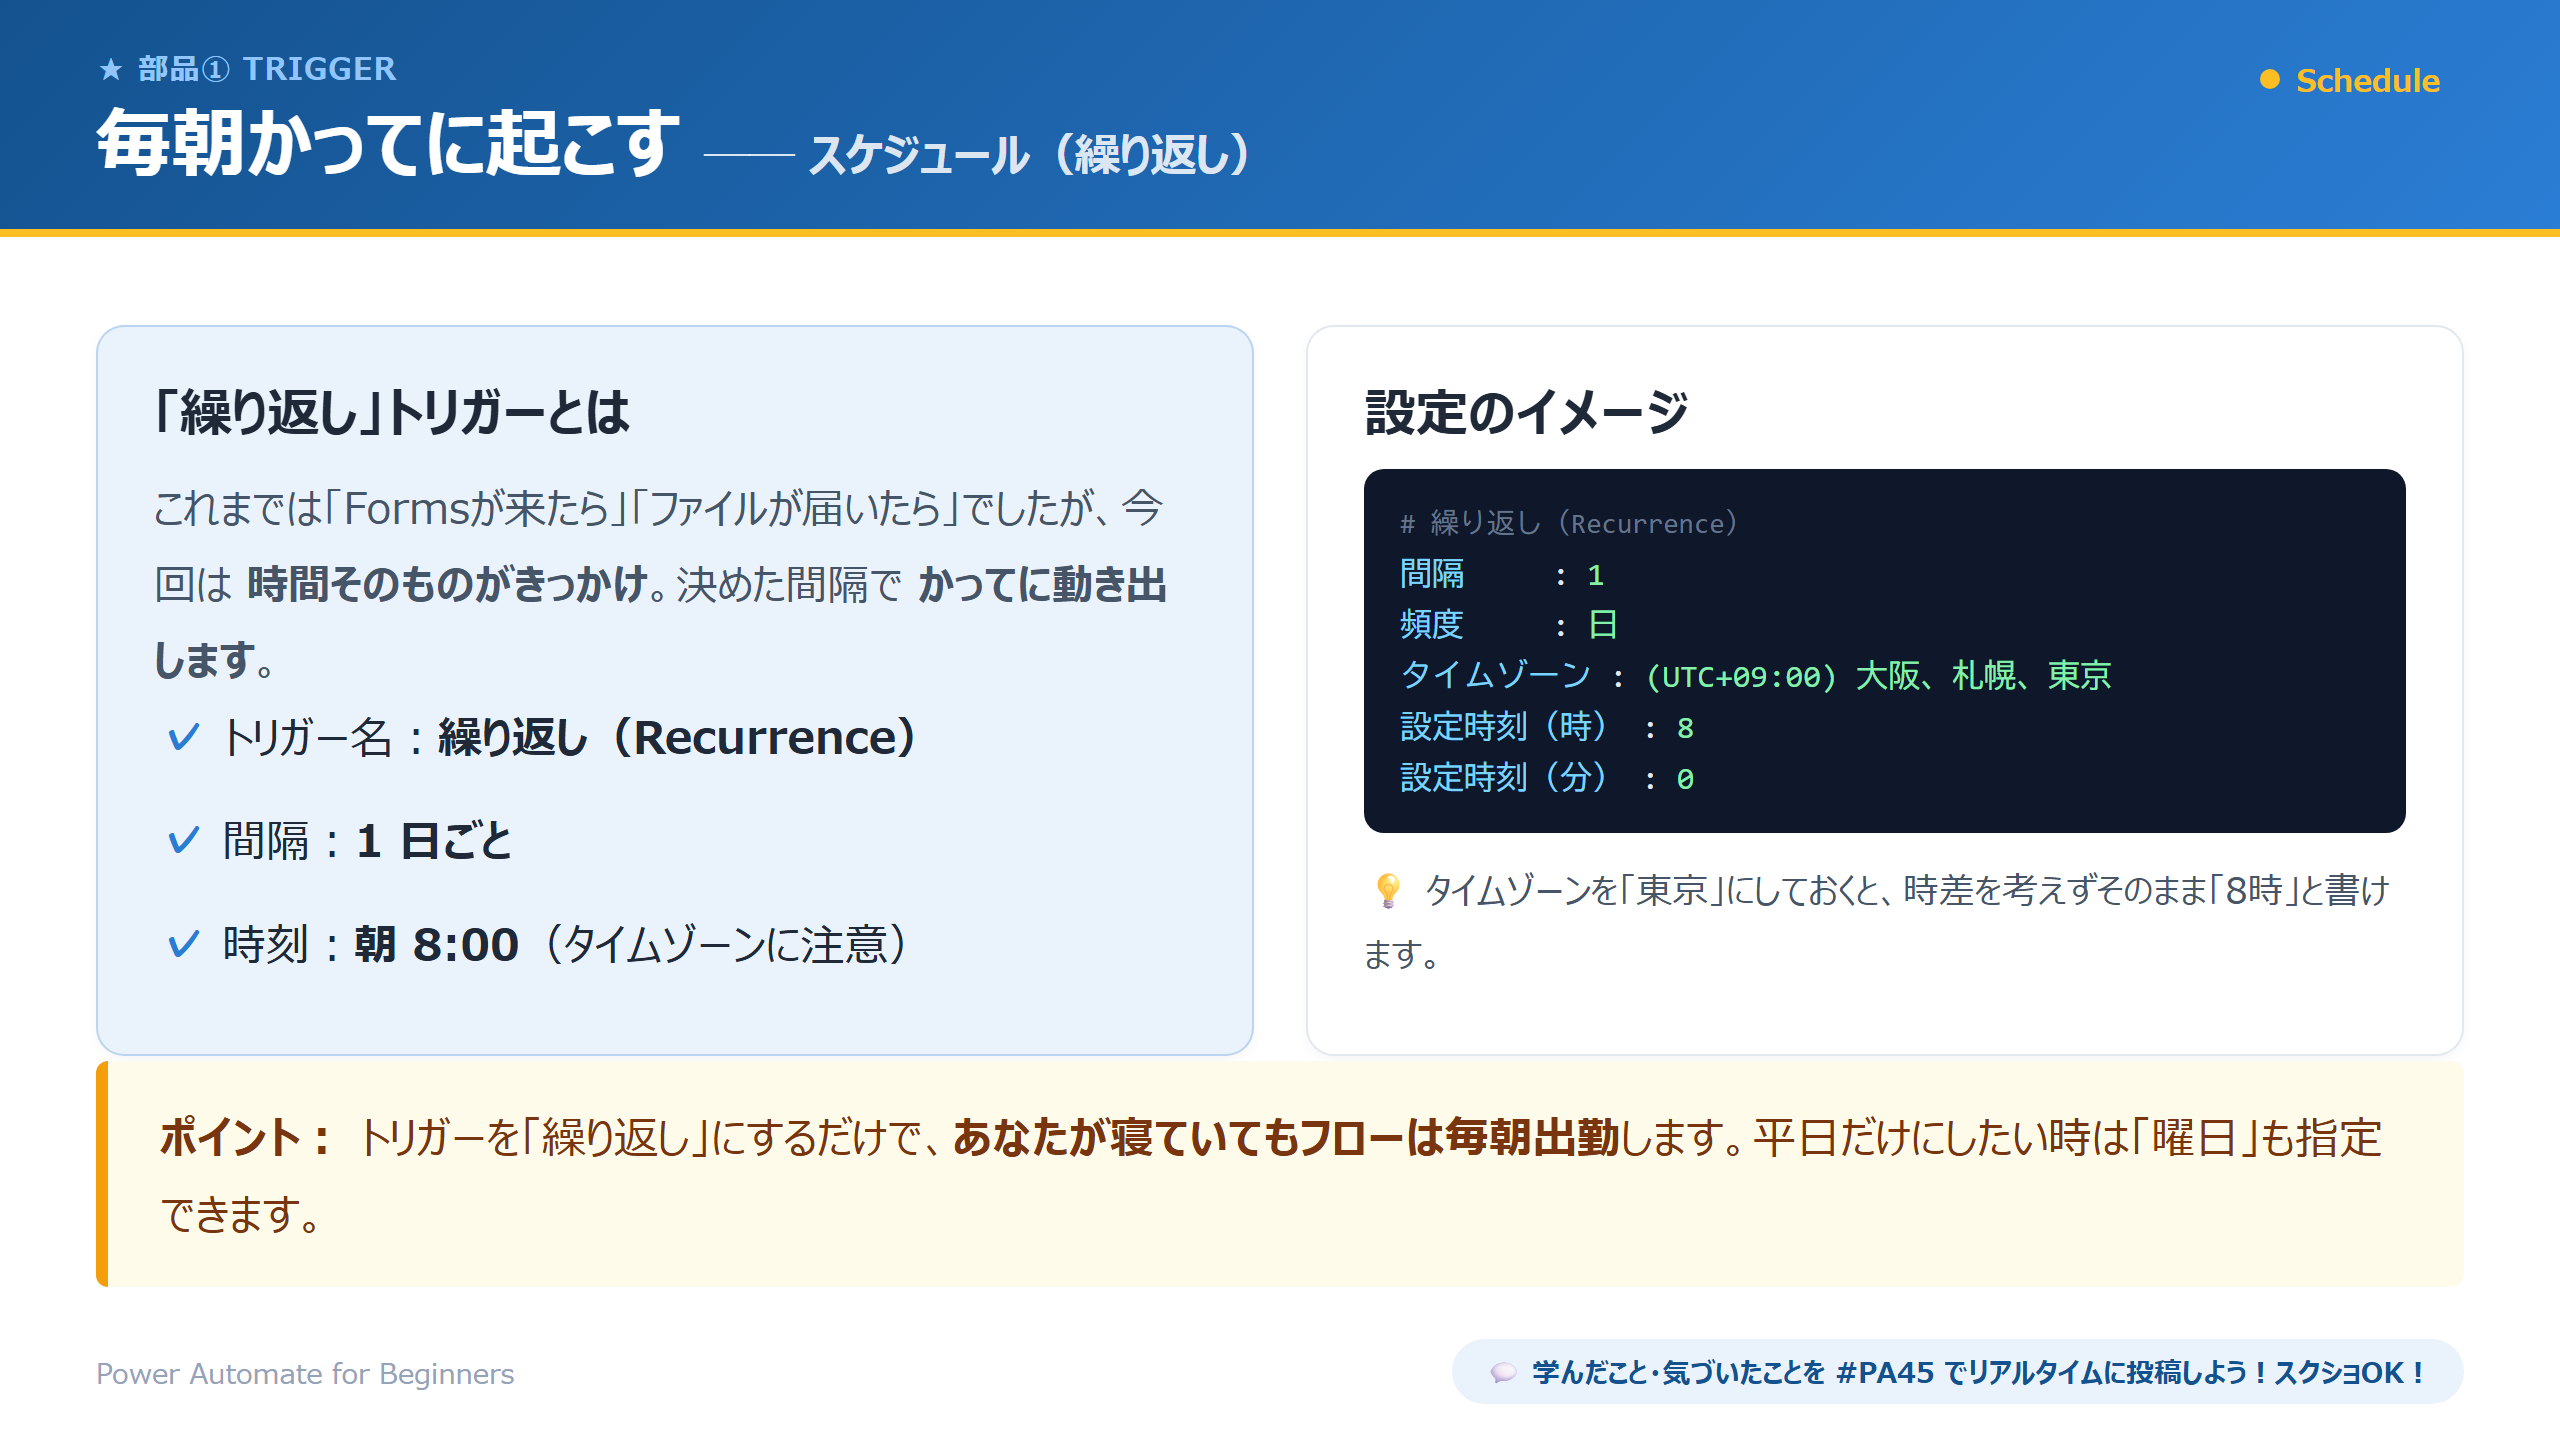Click the title 毎朝かってに起こす
This screenshot has width=2560, height=1440.
tap(388, 142)
